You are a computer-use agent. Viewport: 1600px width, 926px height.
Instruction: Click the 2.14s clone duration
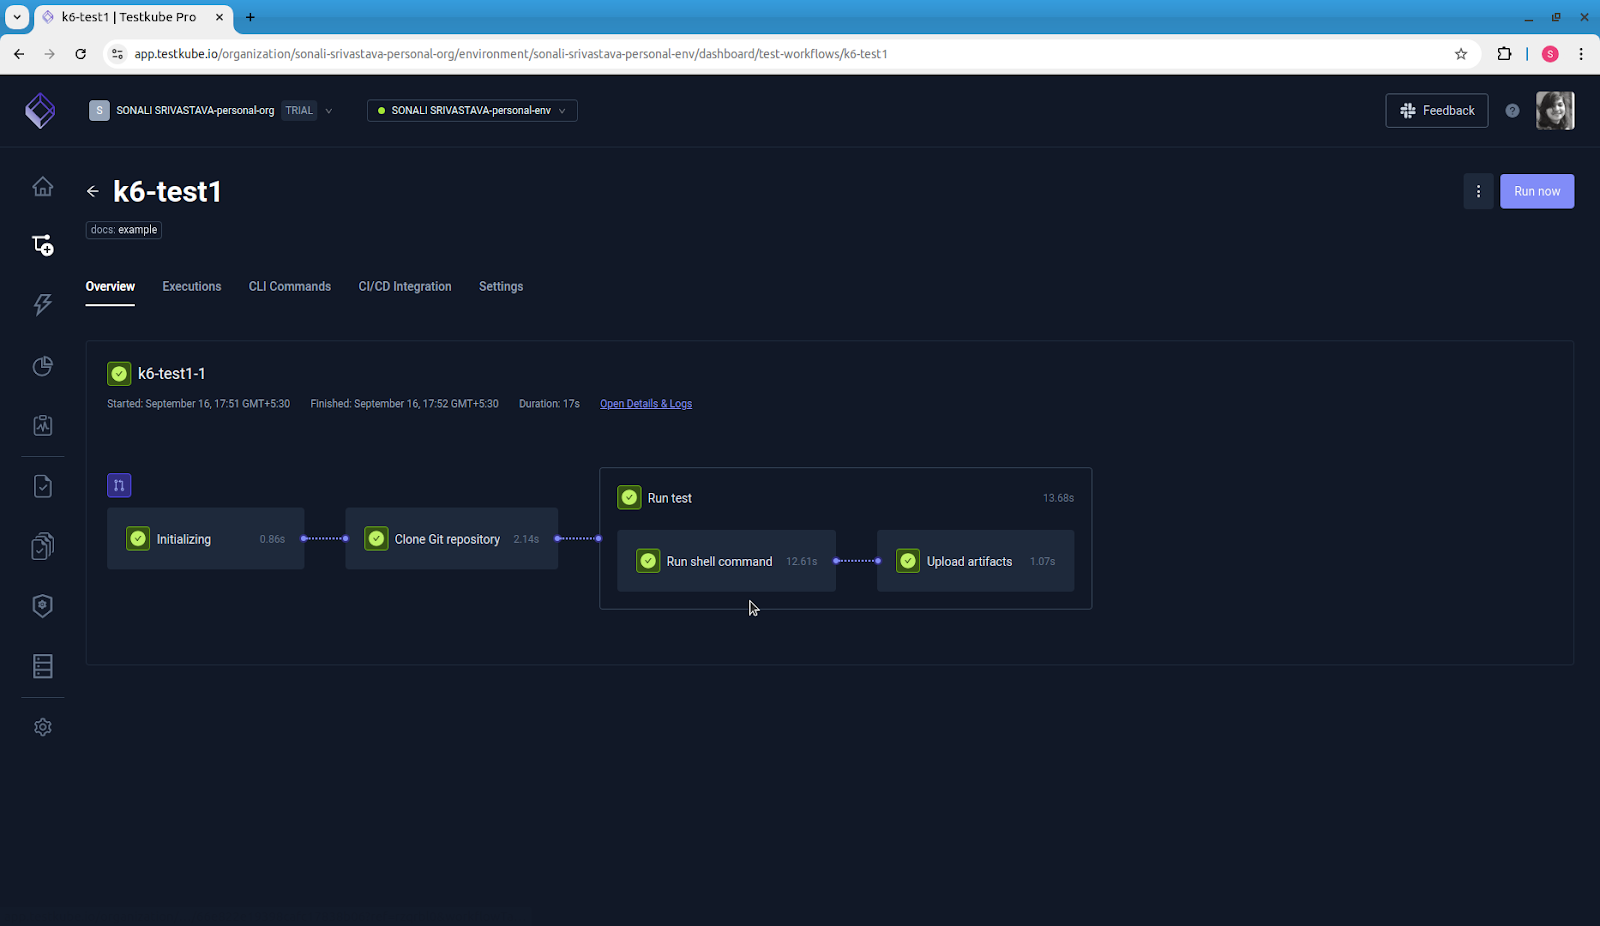[526, 539]
